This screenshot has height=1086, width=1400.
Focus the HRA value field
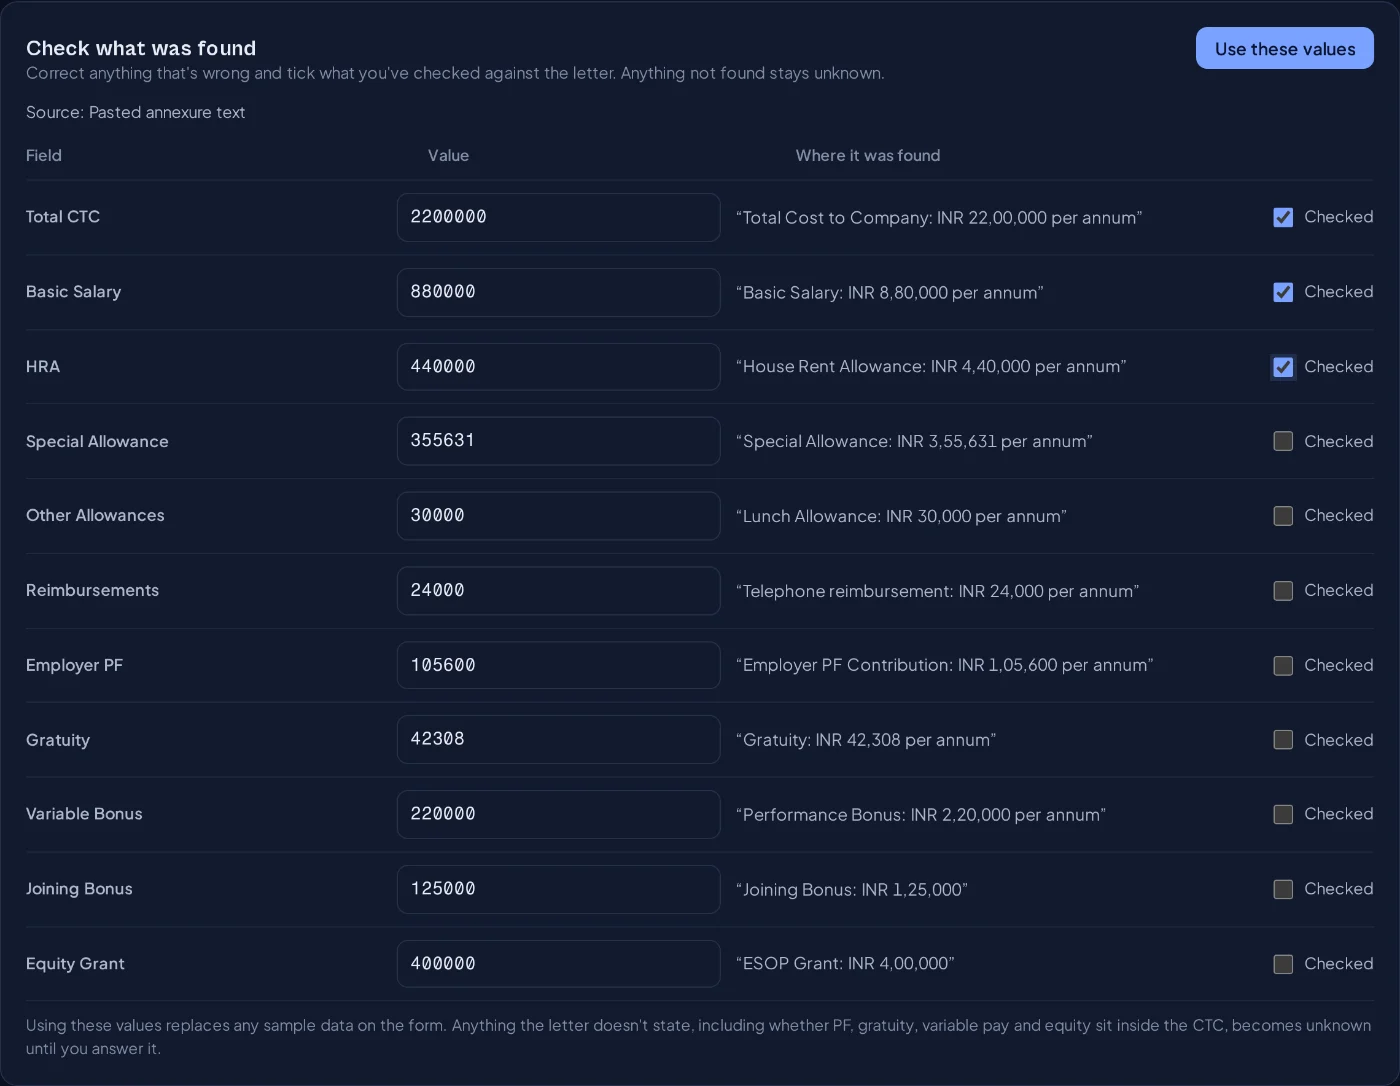pyautogui.click(x=558, y=367)
